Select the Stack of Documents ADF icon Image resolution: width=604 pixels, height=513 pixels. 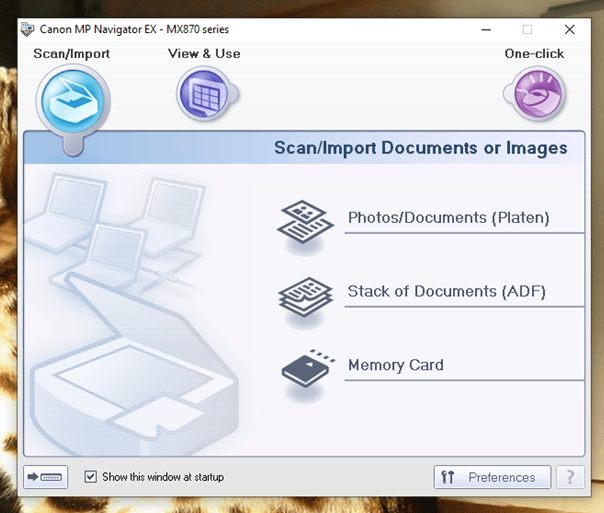(x=305, y=294)
